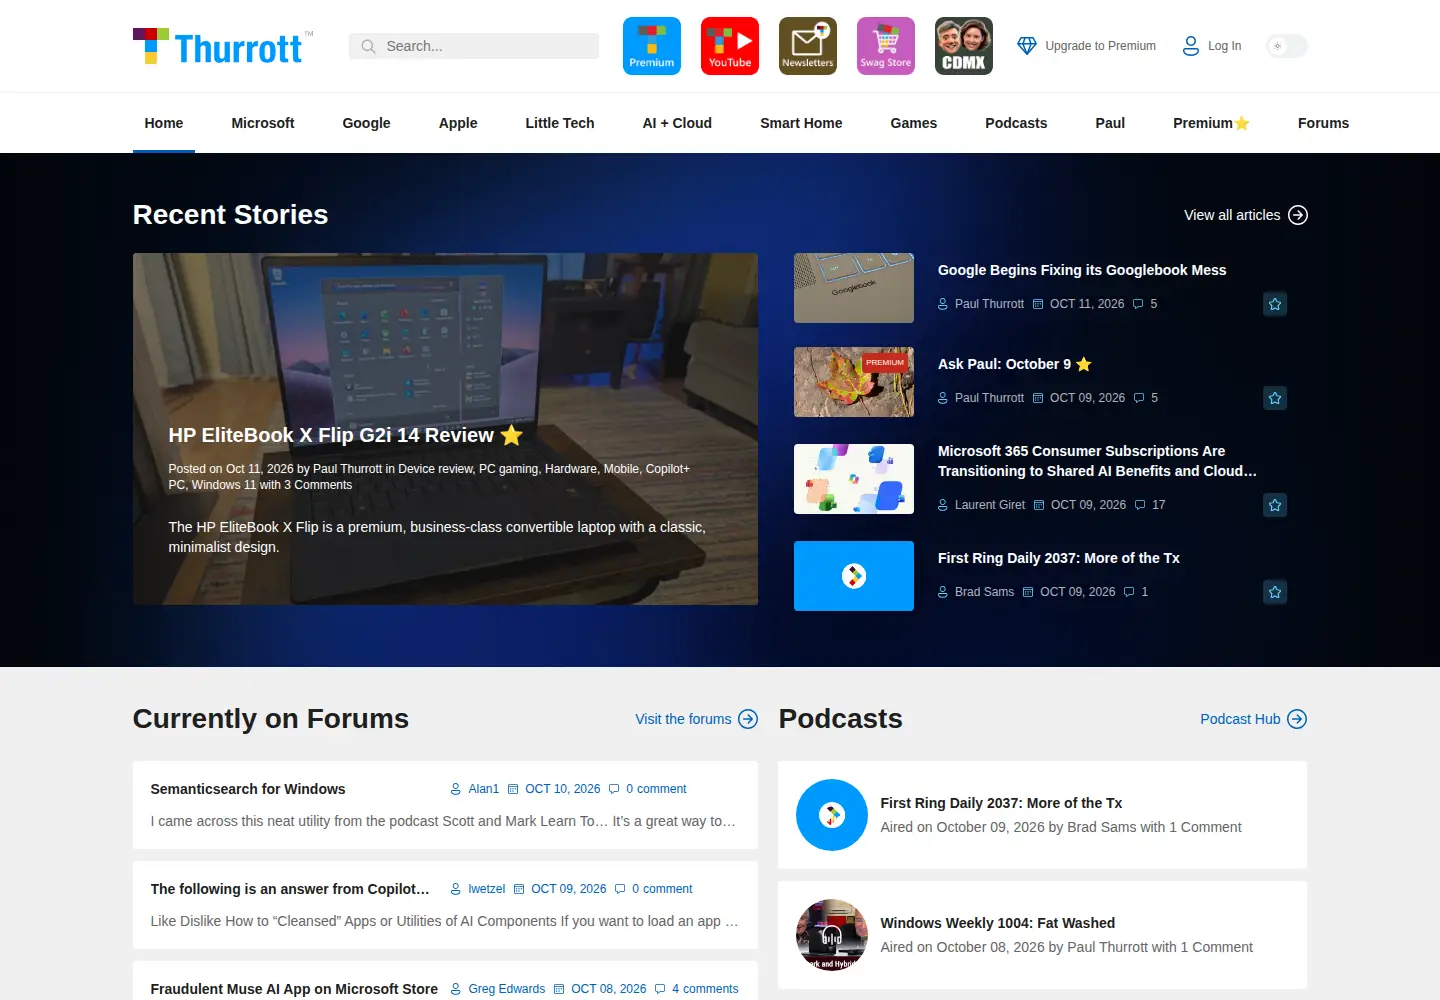
Task: Click the First Ring Daily podcast icon
Action: [832, 815]
